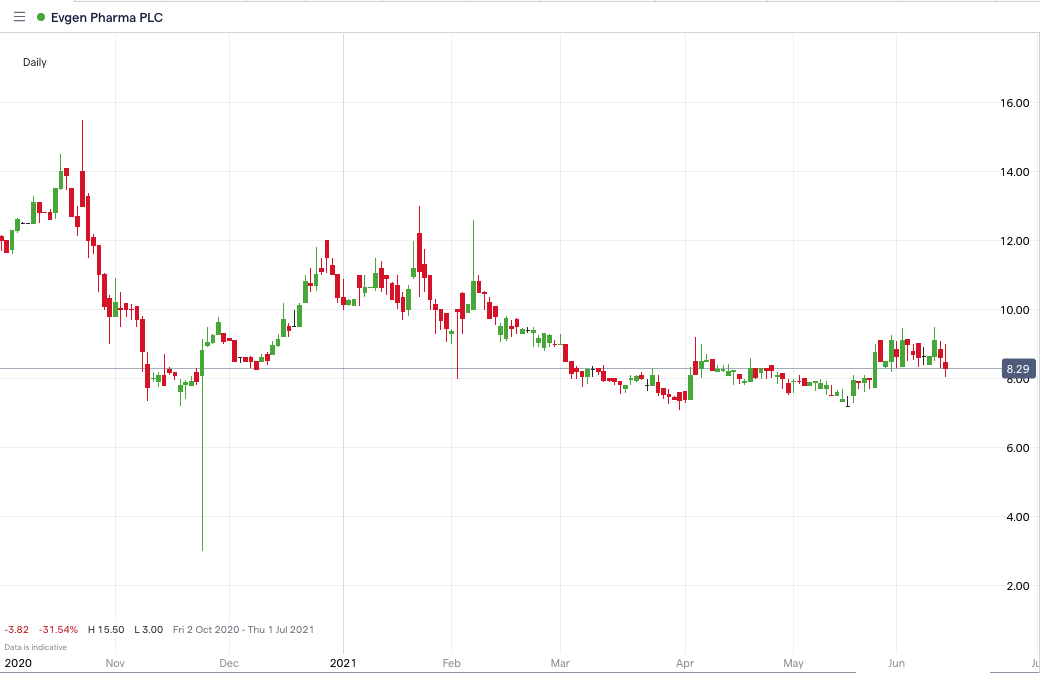
Task: Select the Evgen Pharma PLC chart title
Action: tap(108, 17)
